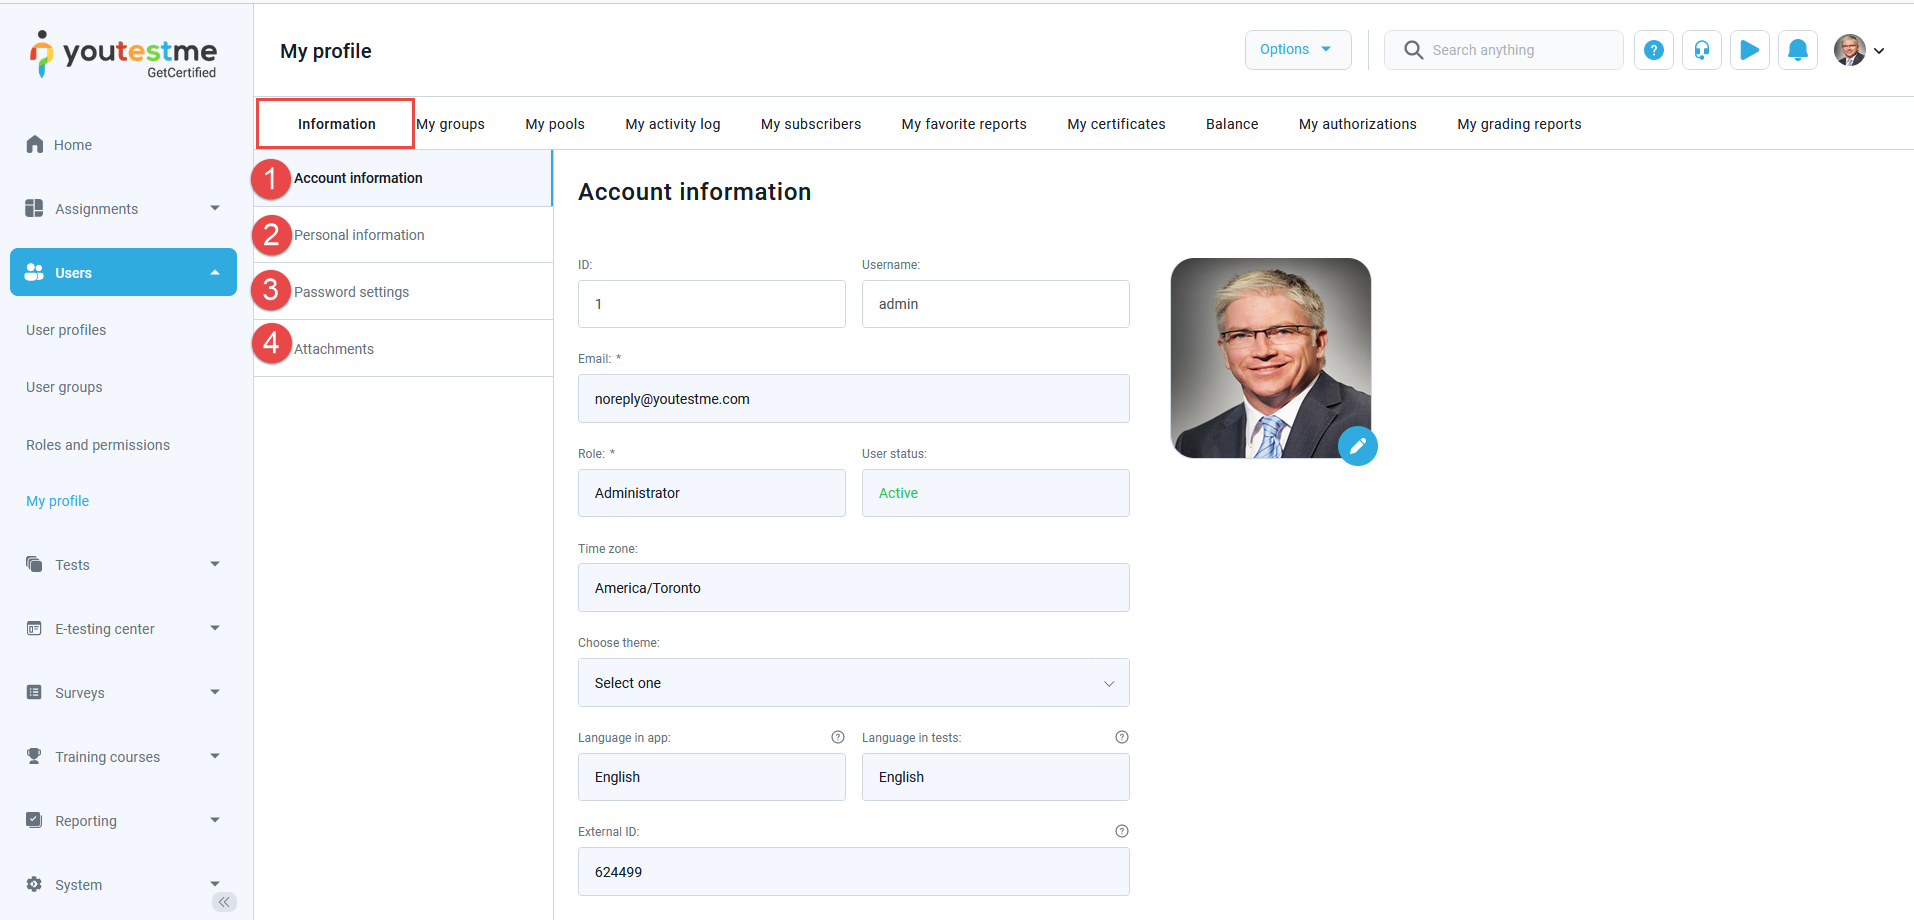
Task: Click the Users people icon
Action: pos(34,272)
